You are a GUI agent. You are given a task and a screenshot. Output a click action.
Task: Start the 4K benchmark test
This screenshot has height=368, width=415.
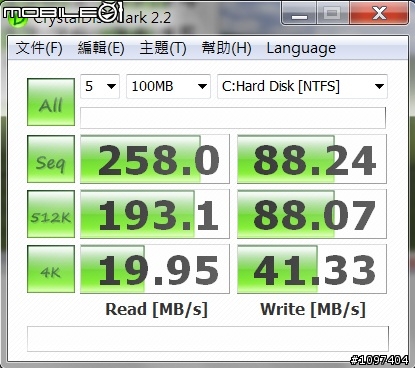tap(51, 269)
